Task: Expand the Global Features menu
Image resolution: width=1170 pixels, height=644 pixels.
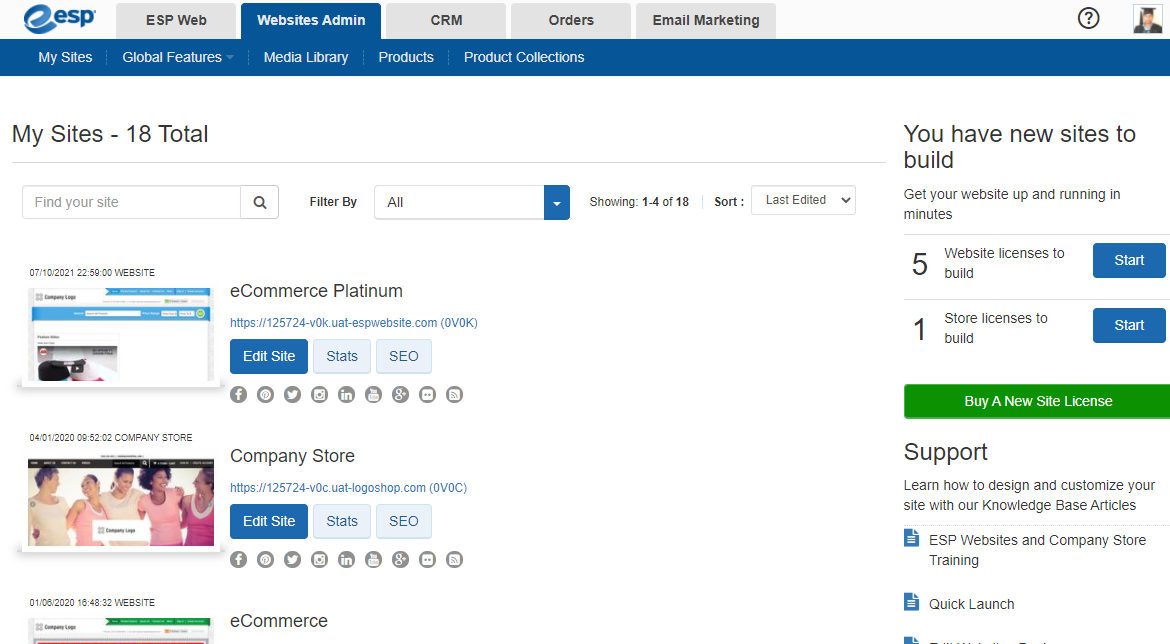Action: tap(178, 57)
